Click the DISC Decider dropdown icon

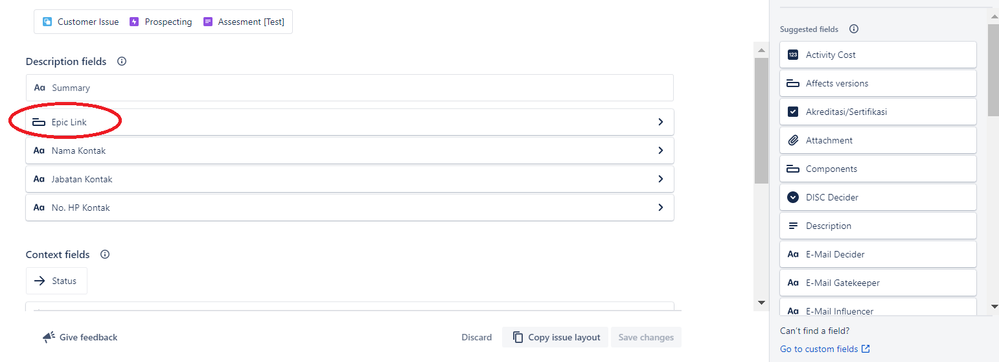(793, 198)
